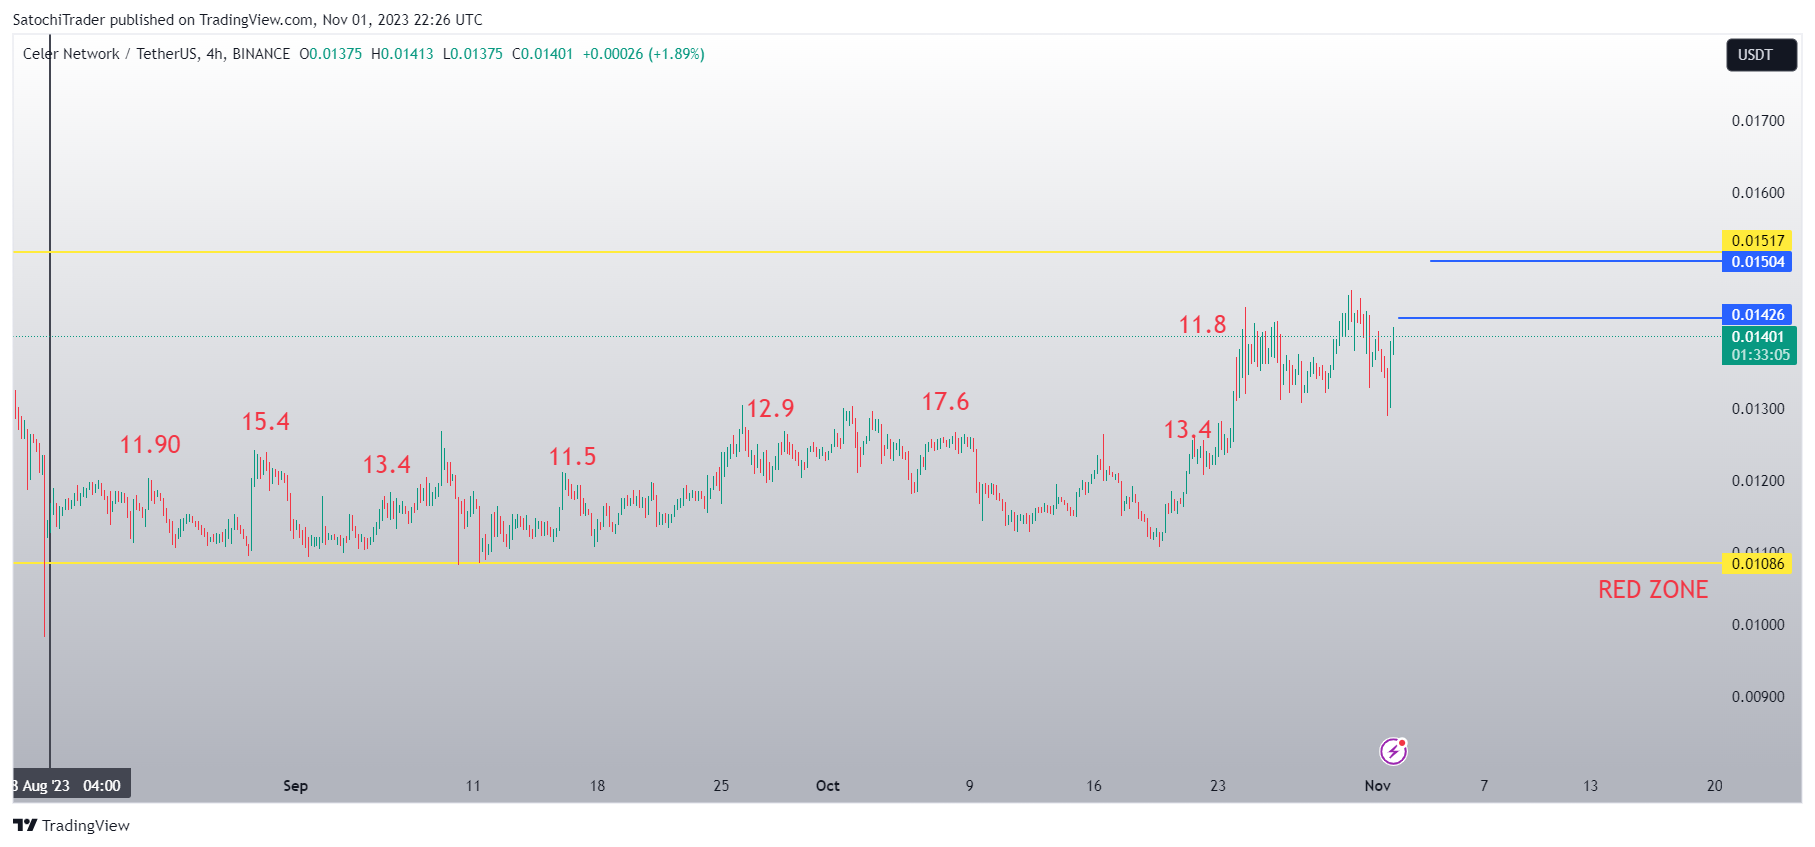This screenshot has width=1815, height=847.
Task: Click the 0.00900 price axis label
Action: coord(1758,697)
